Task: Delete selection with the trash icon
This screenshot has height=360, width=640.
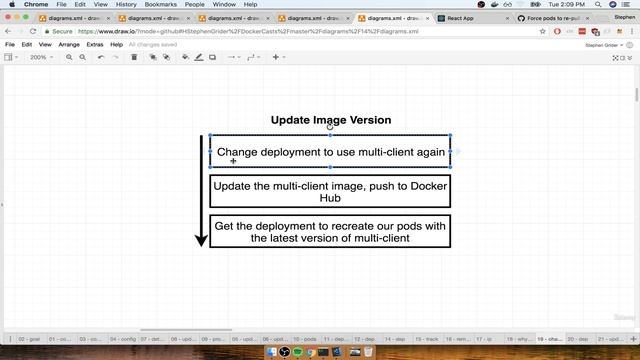Action: pyautogui.click(x=134, y=57)
